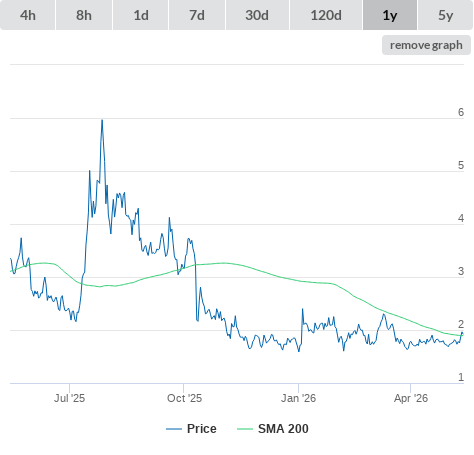This screenshot has width=474, height=455.
Task: Click the price peak near 6
Action: [102, 120]
